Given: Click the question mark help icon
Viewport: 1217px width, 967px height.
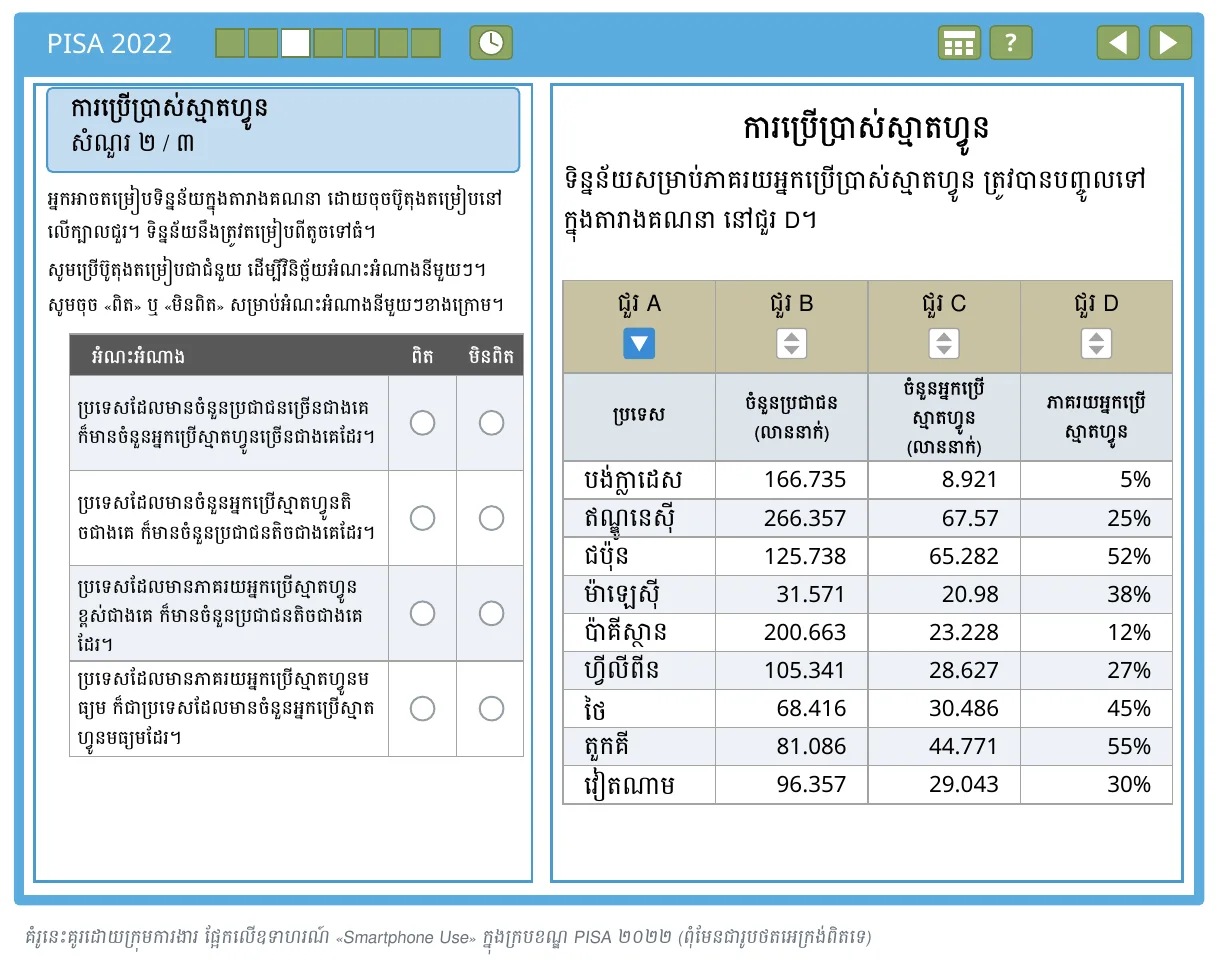Looking at the screenshot, I should [1011, 43].
